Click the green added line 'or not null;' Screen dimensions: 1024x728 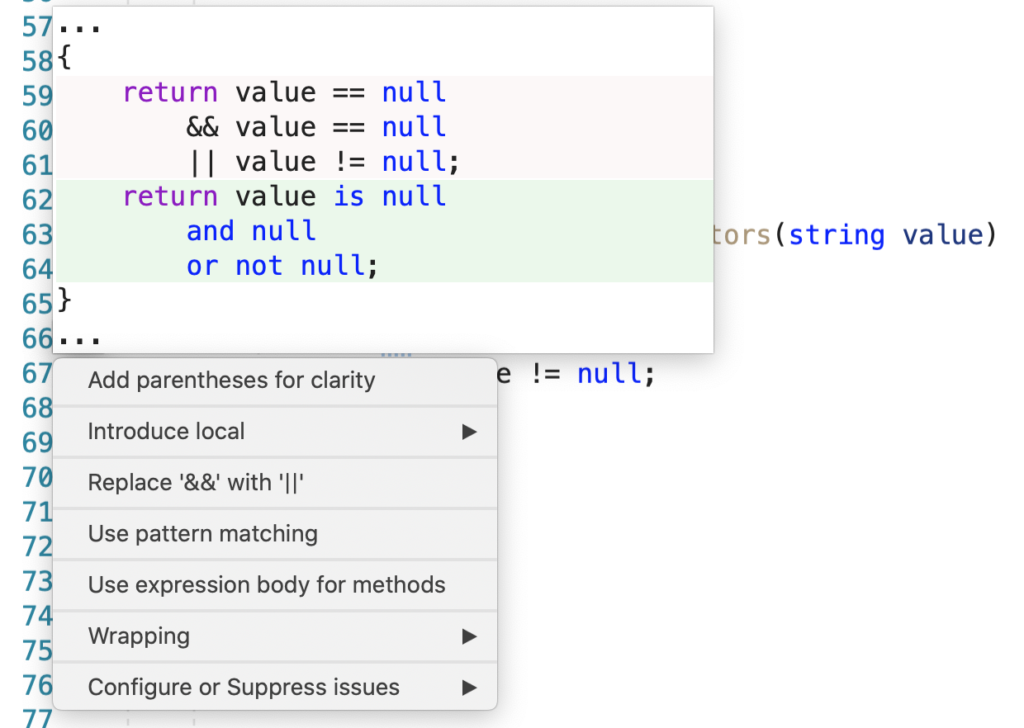click(264, 265)
